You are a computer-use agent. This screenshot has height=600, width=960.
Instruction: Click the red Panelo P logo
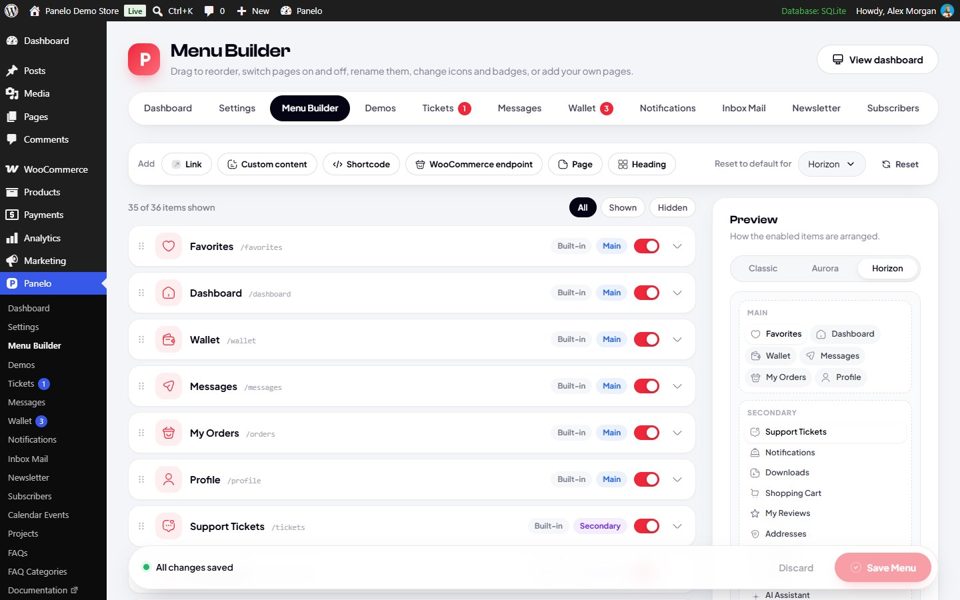144,59
